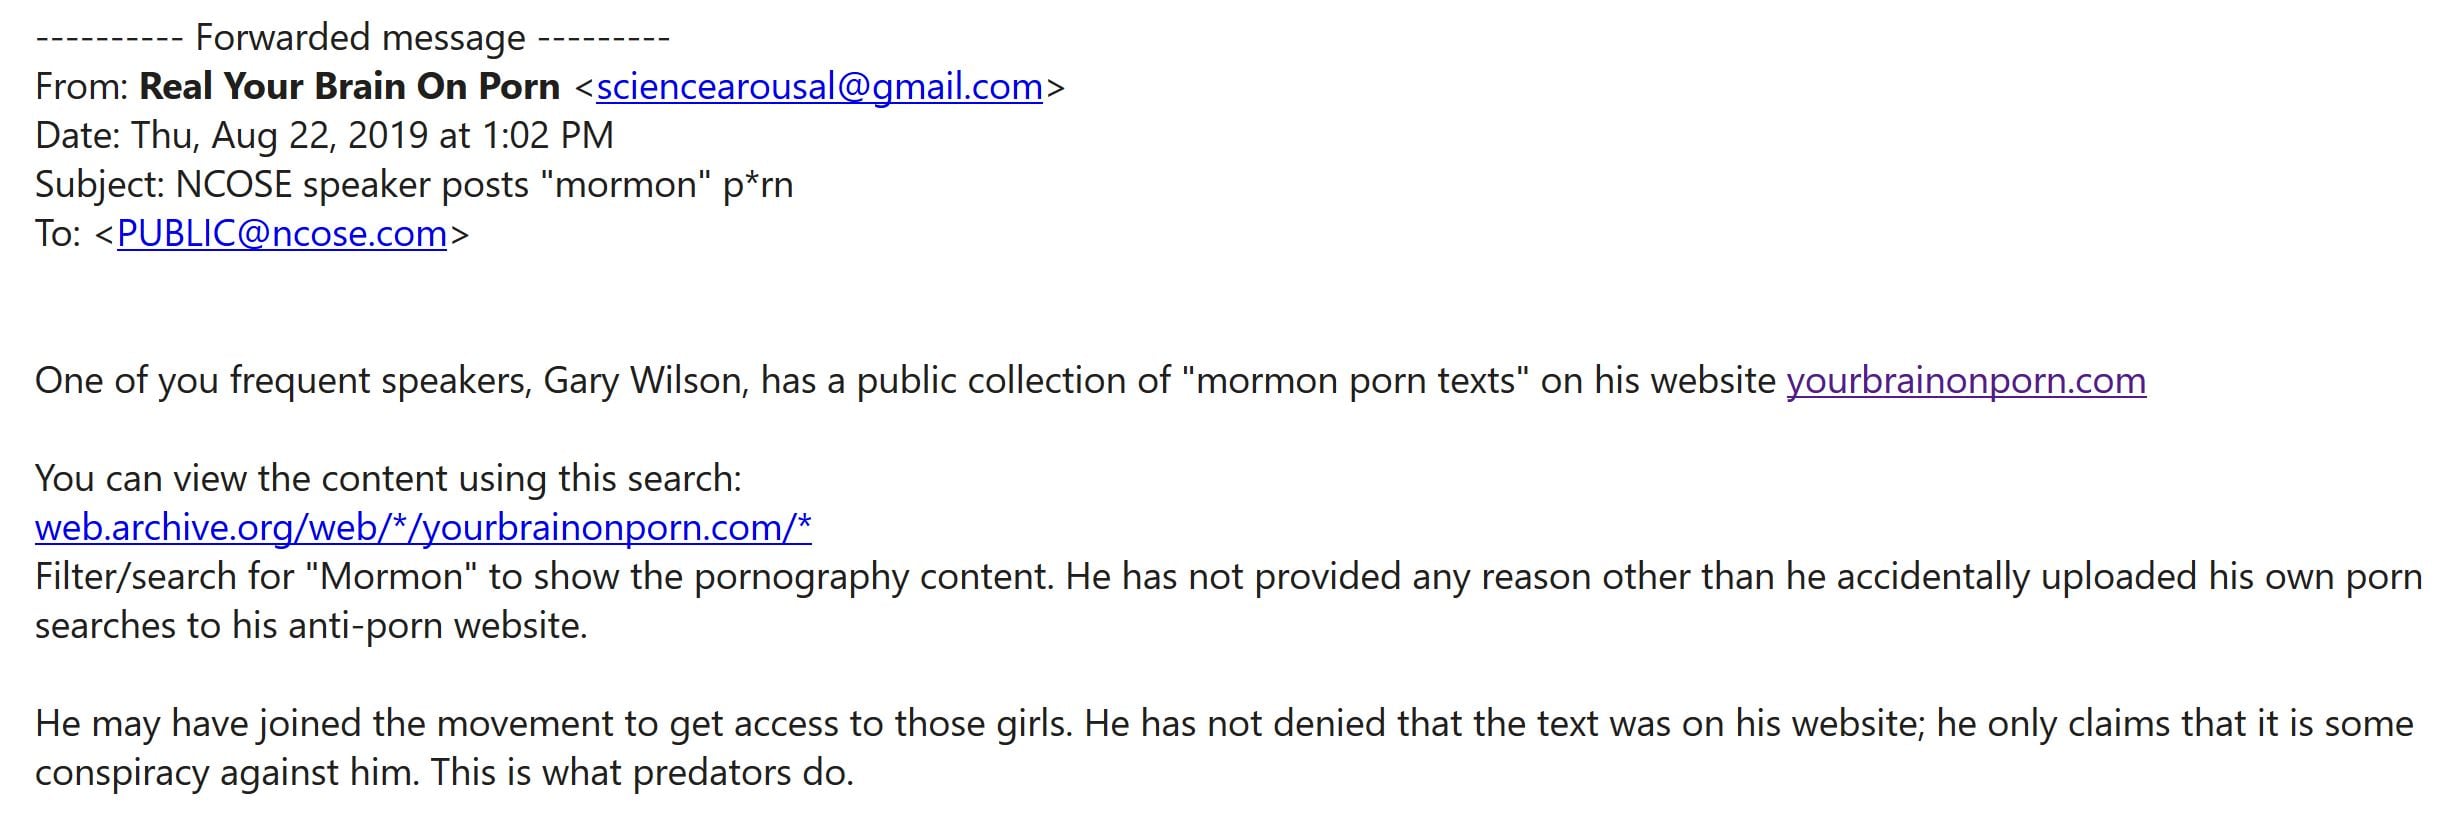Image resolution: width=2446 pixels, height=818 pixels.
Task: Click the Subject line starting with "NCOSE speaker"
Action: [x=483, y=185]
